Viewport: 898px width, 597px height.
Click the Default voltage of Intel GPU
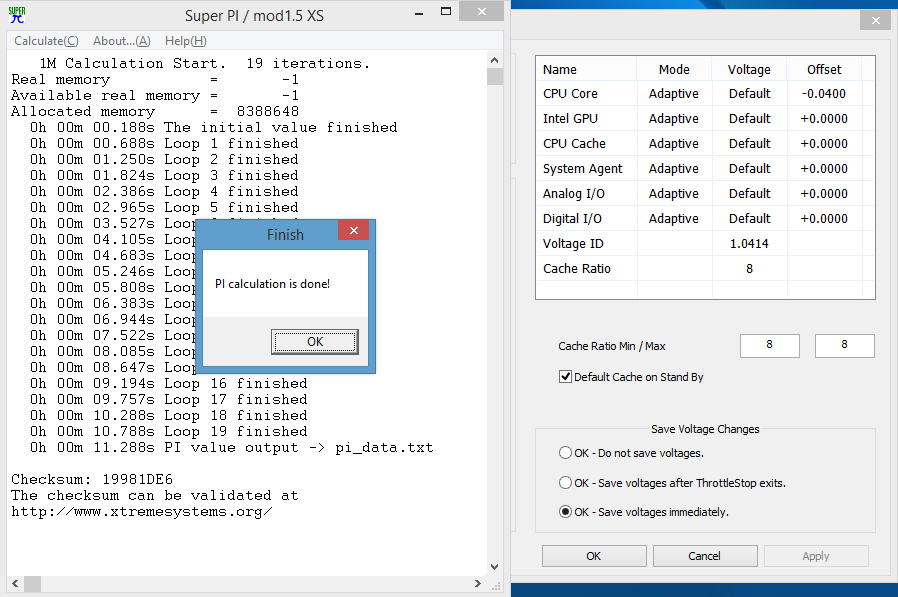point(749,119)
